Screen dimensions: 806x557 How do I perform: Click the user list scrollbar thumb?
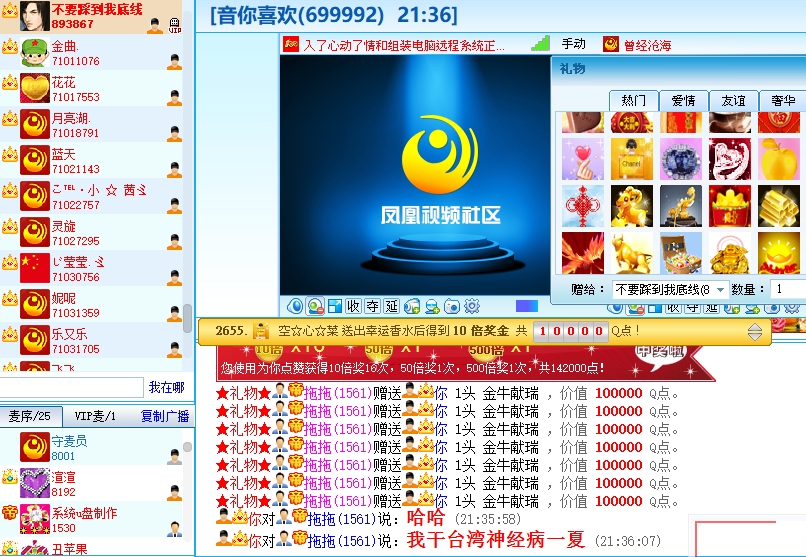188,319
